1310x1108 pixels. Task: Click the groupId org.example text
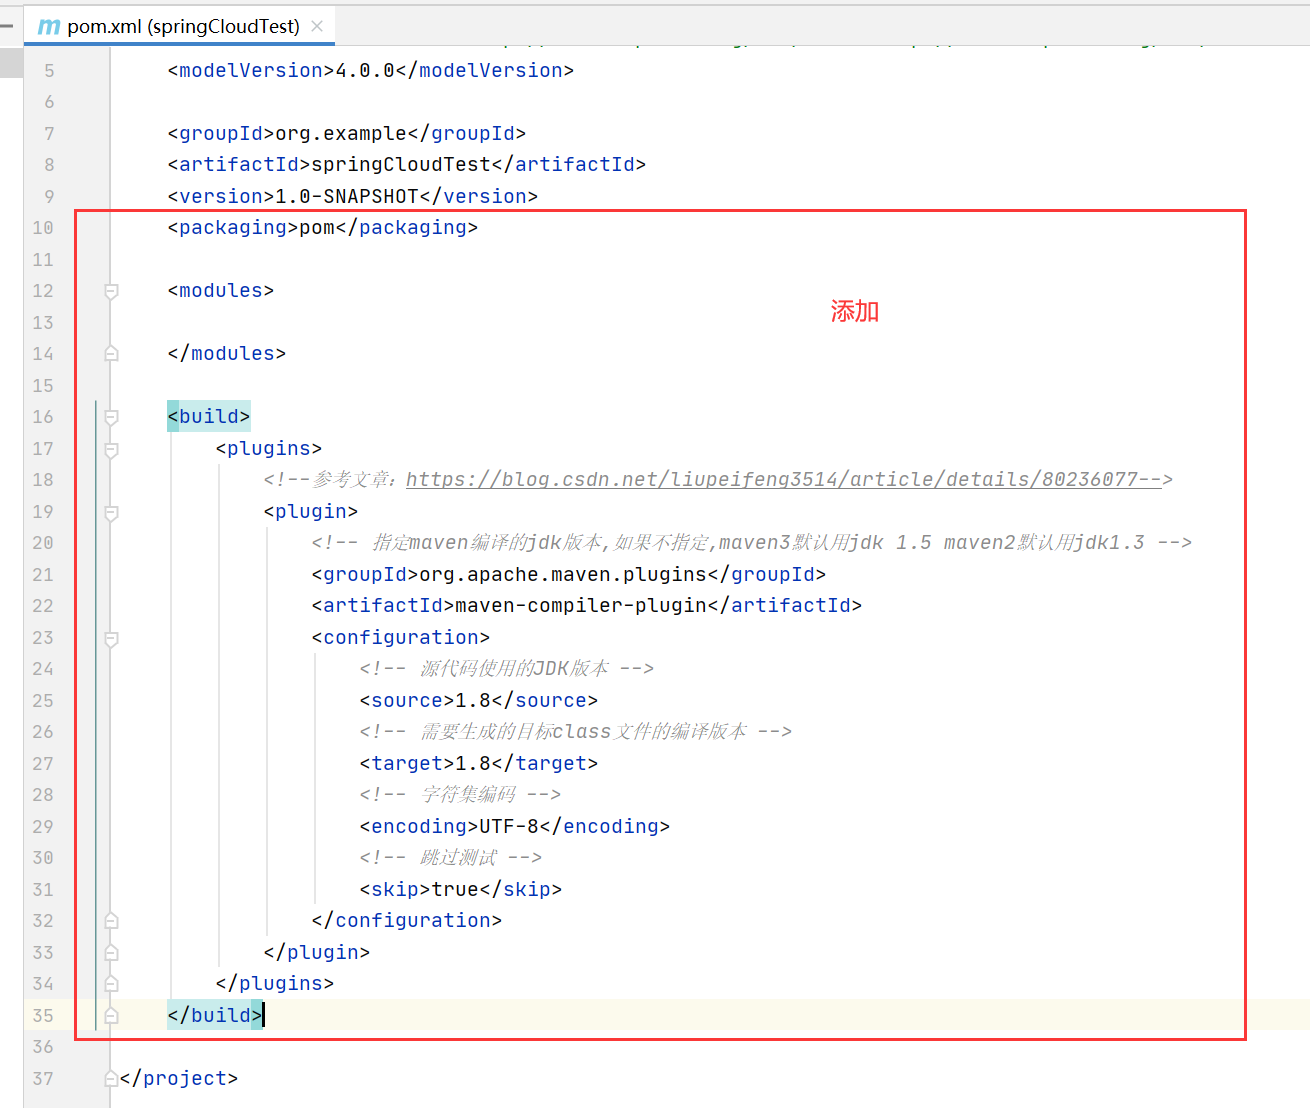[347, 134]
